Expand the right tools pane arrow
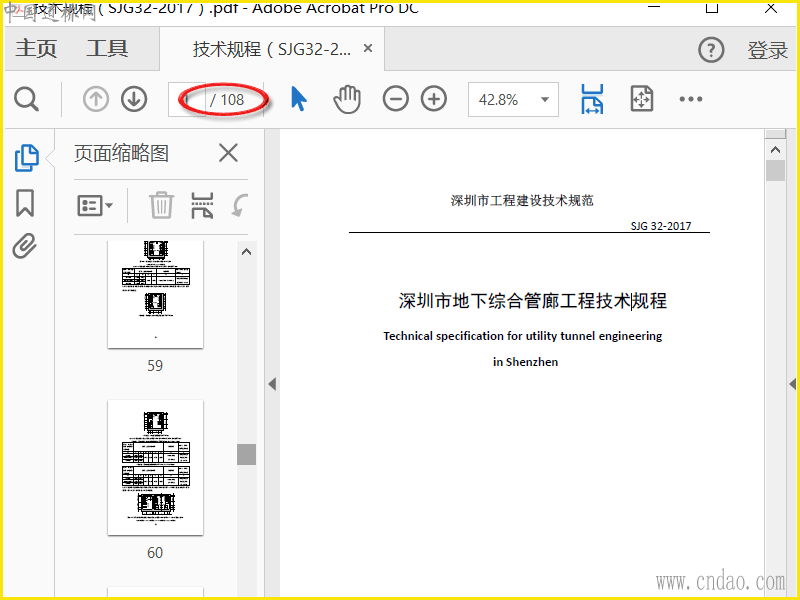 coord(793,384)
